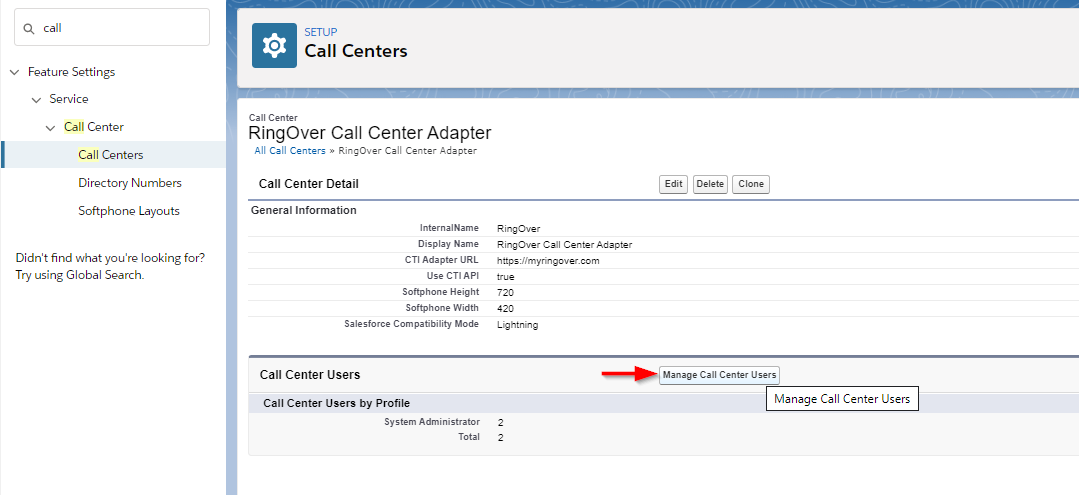Click the quick find search box
Image resolution: width=1079 pixels, height=495 pixels.
coord(120,28)
